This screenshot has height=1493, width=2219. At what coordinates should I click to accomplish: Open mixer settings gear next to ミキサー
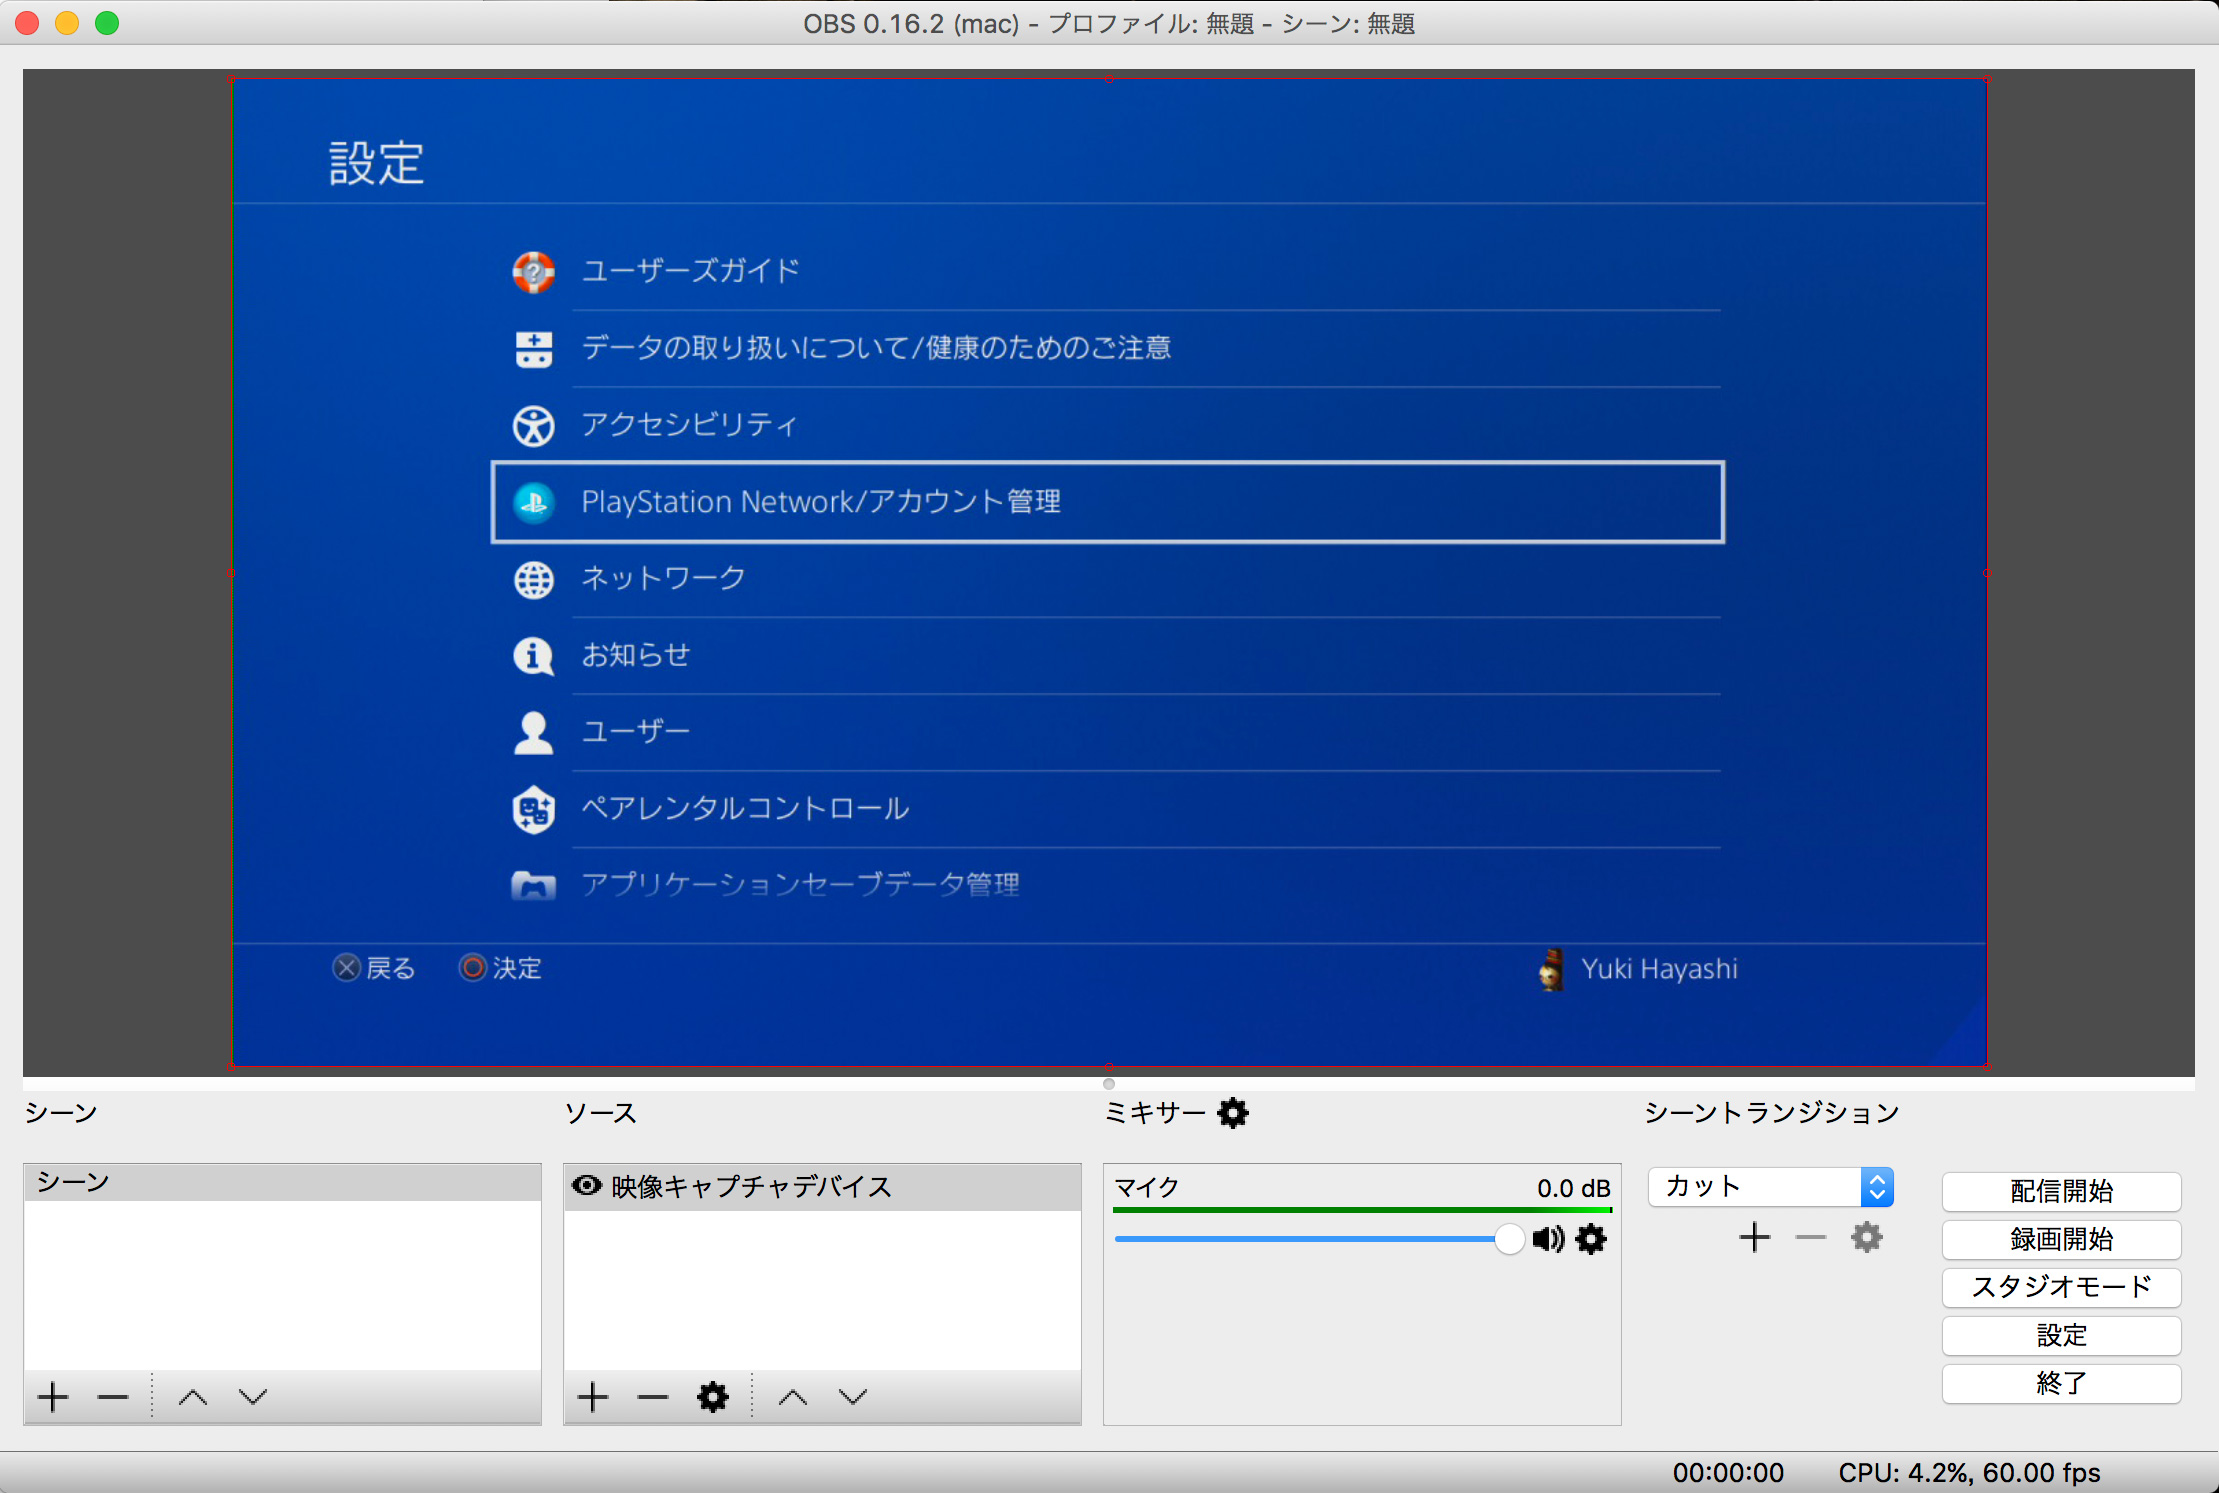[1233, 1113]
